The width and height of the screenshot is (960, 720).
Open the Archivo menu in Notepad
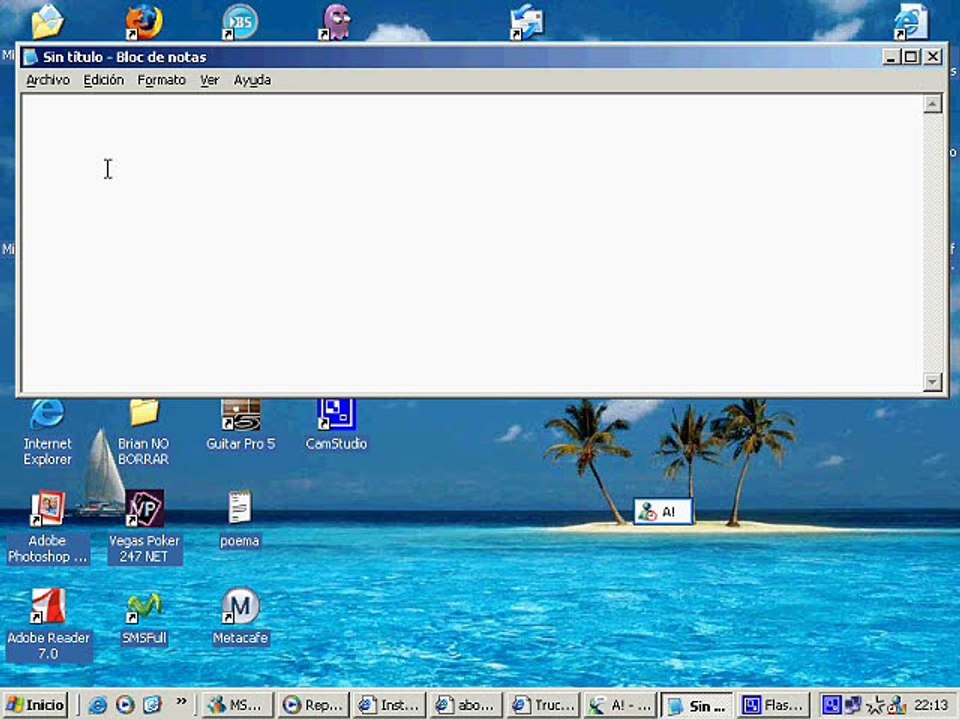point(48,80)
